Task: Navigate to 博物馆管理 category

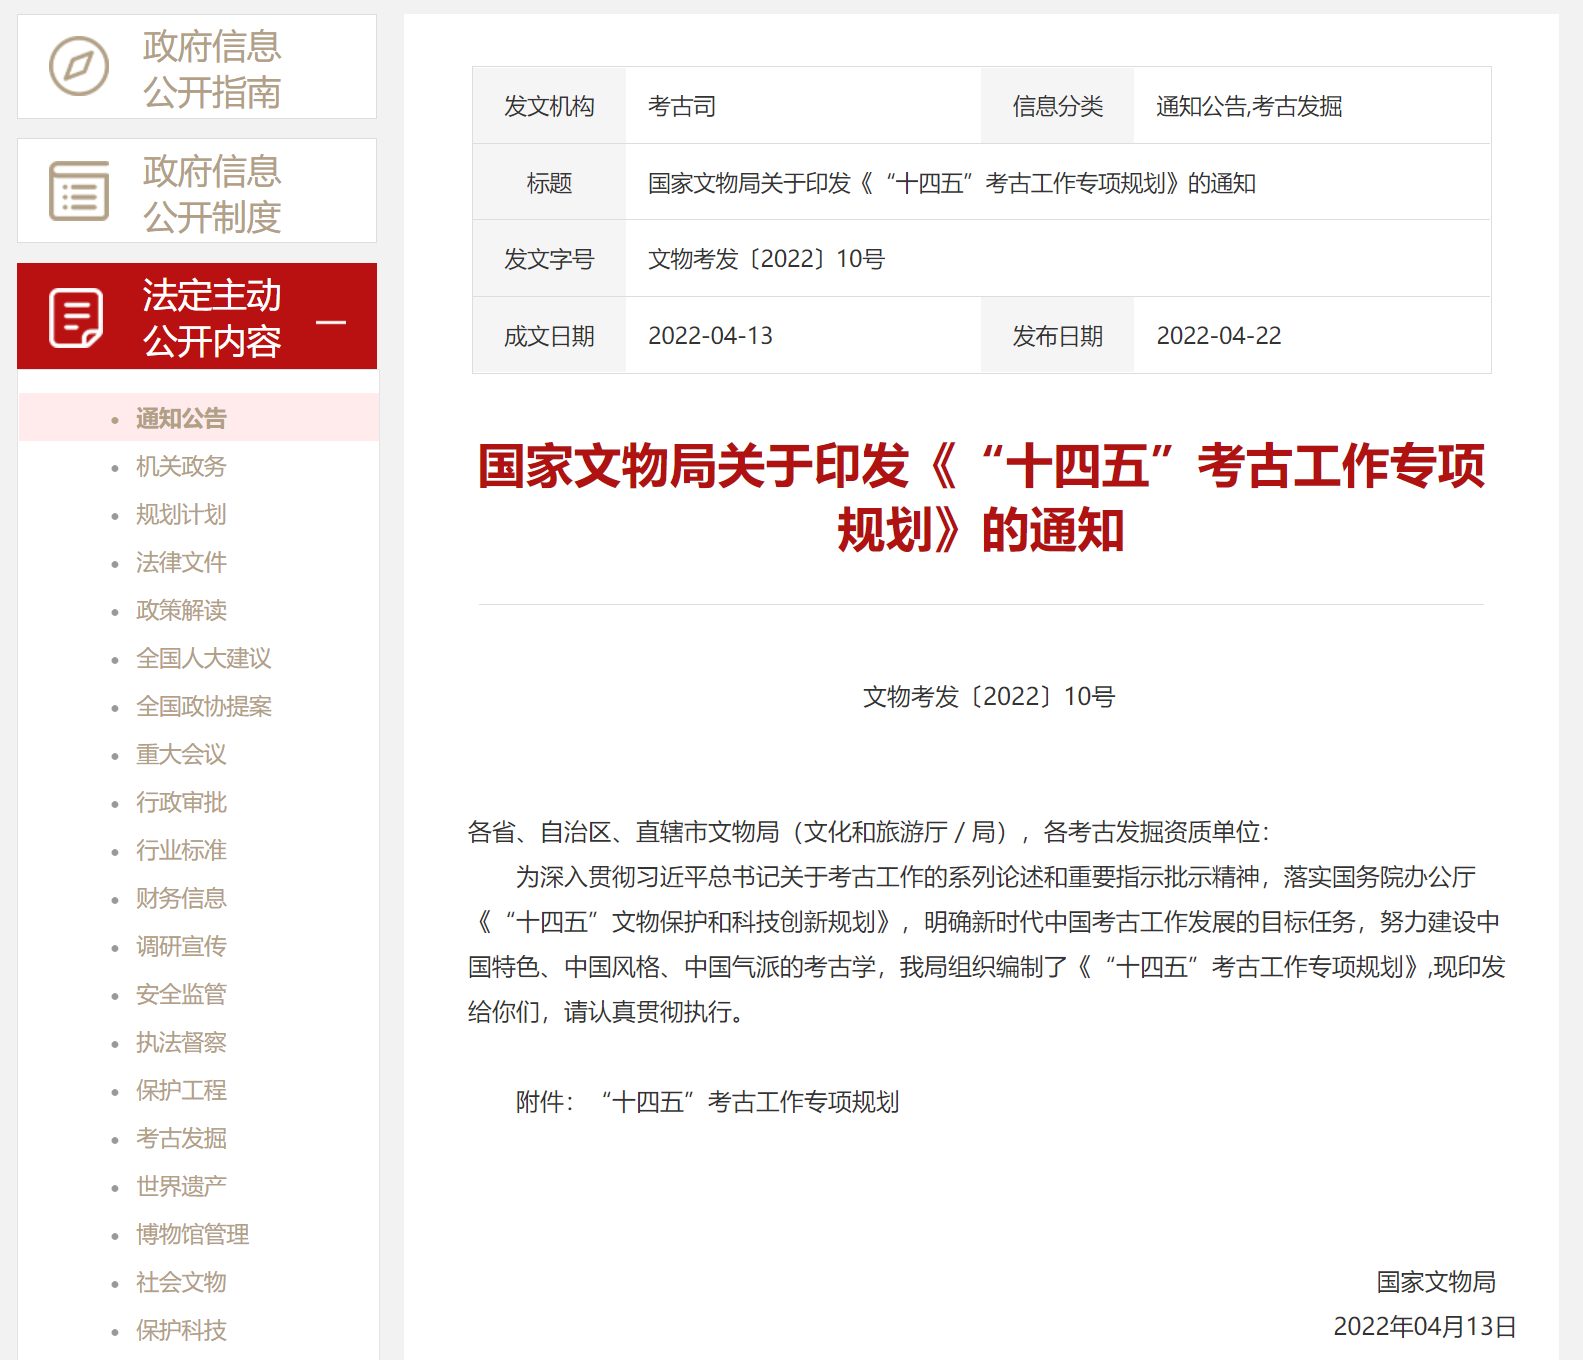Action: pos(192,1234)
